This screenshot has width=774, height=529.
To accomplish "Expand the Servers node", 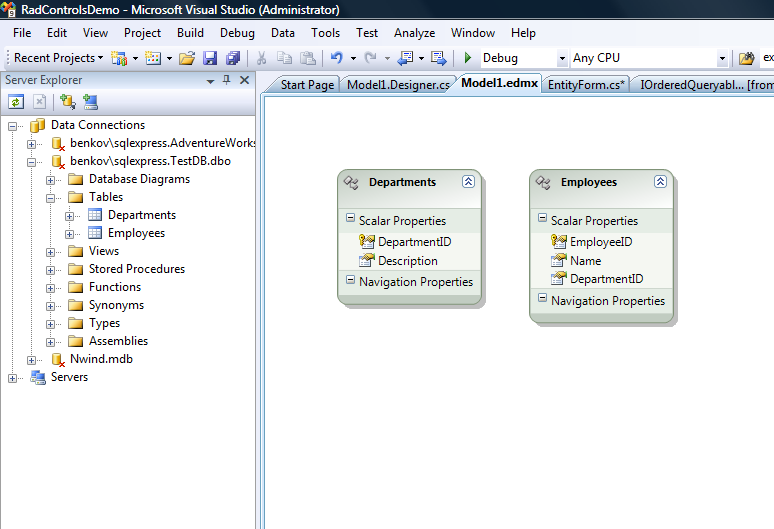I will [x=12, y=378].
